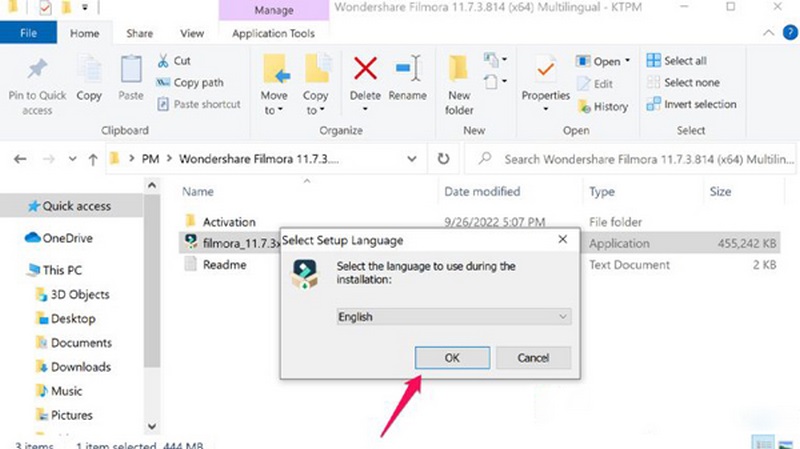Click the Rename icon
Viewport: 800px width, 449px height.
[x=408, y=68]
